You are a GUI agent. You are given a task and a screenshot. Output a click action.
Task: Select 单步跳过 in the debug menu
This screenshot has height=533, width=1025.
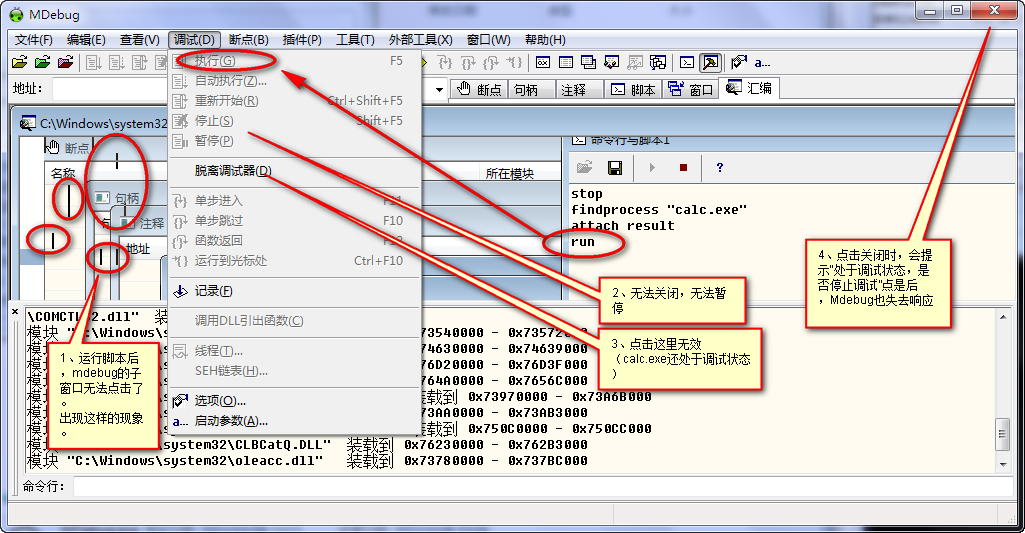pyautogui.click(x=294, y=220)
